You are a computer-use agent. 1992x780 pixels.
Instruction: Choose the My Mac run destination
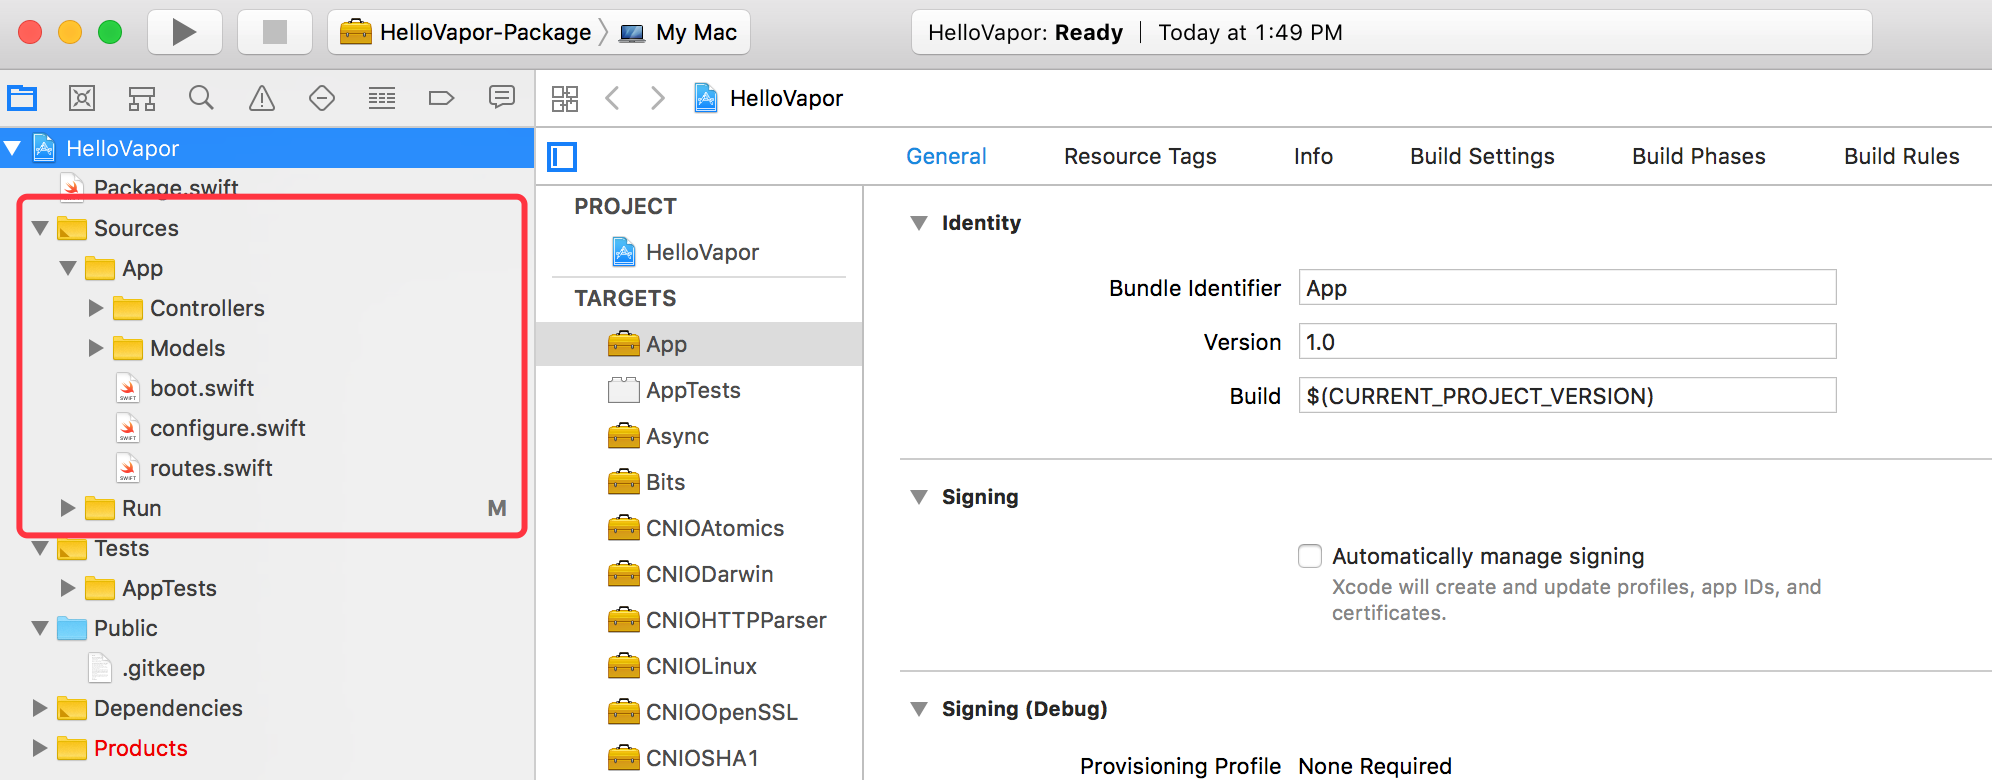click(x=679, y=32)
